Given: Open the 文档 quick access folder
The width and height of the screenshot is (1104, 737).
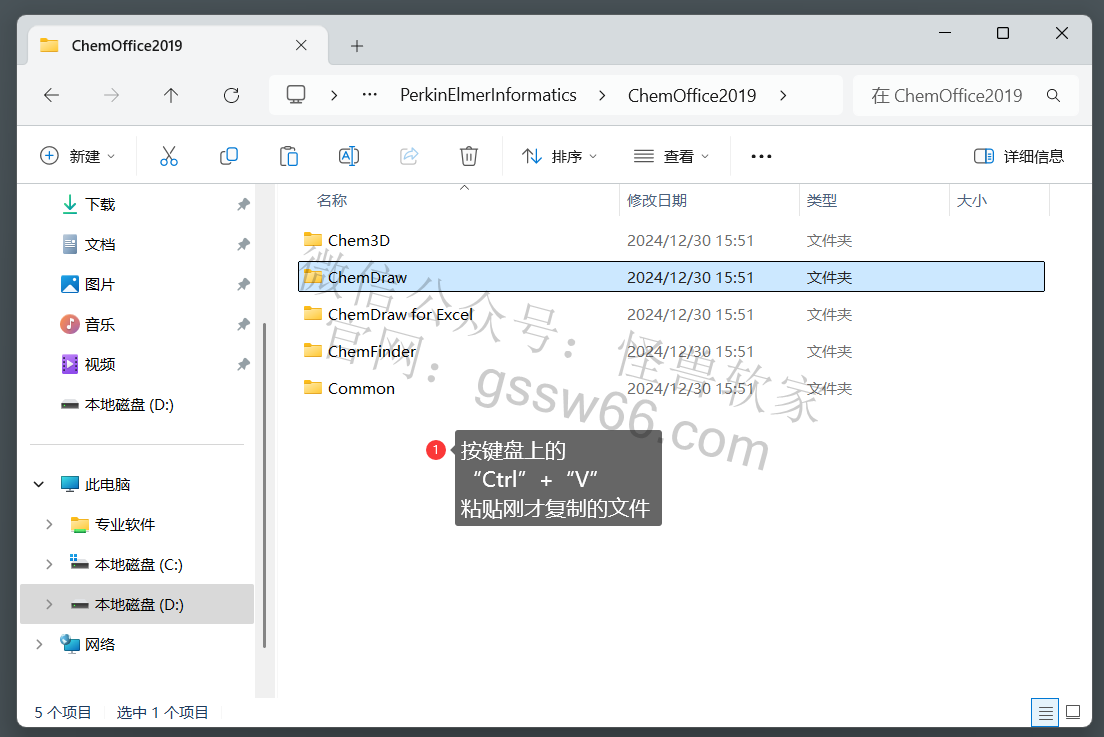Looking at the screenshot, I should (99, 244).
